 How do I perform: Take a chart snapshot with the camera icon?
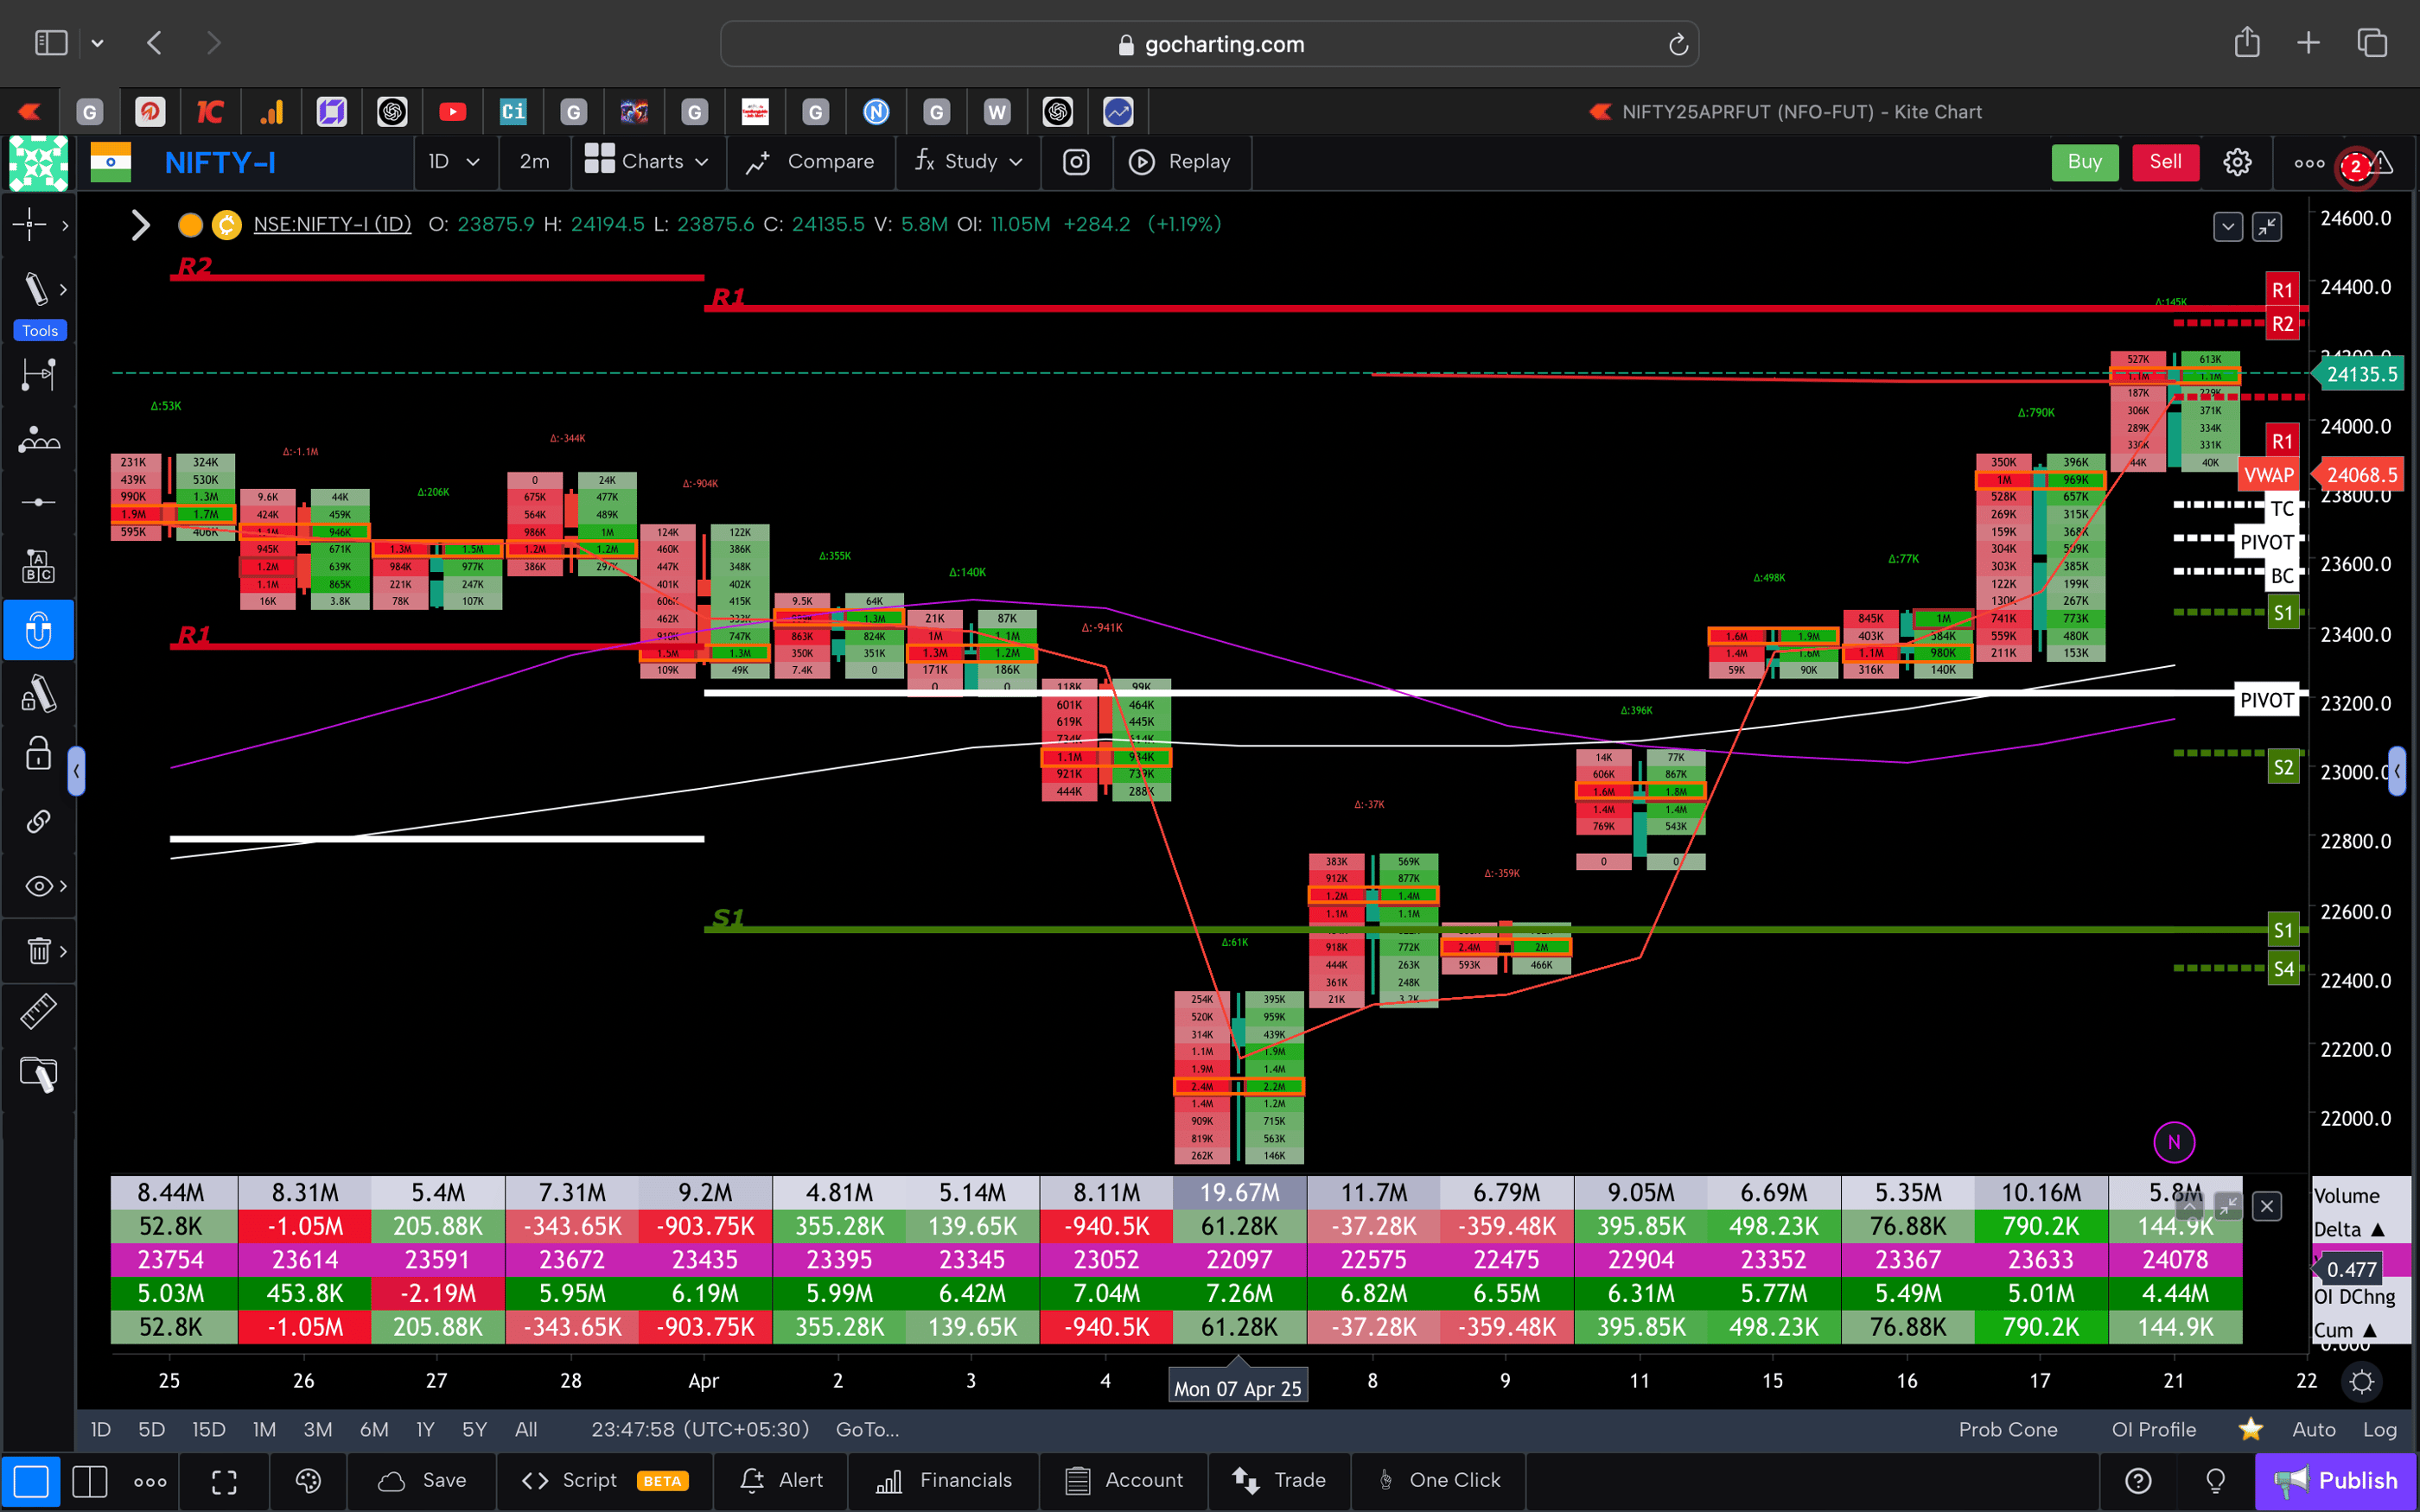tap(1076, 161)
